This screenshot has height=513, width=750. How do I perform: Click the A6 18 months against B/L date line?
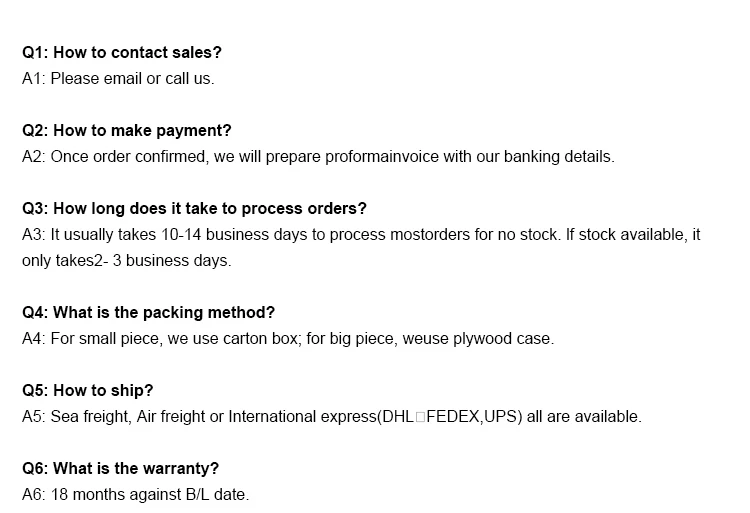(136, 494)
